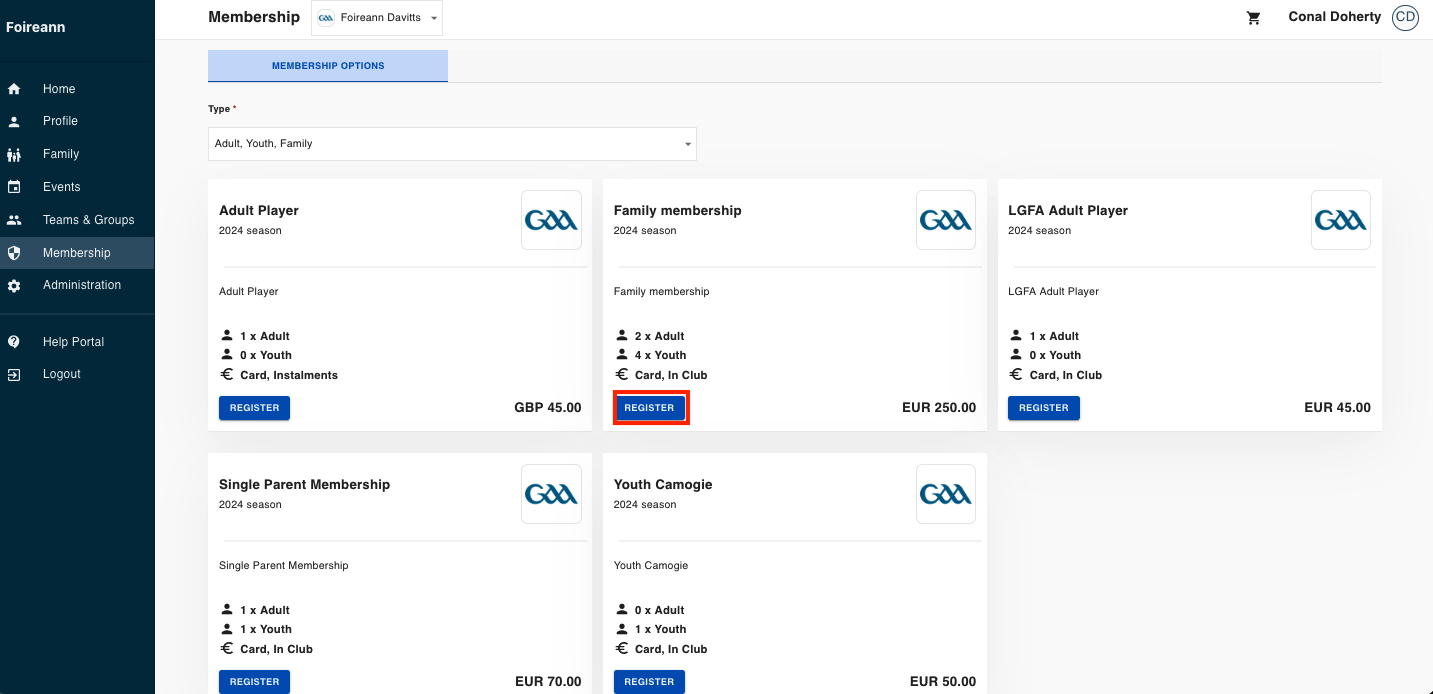Click the LGFA Adult Player card title
1433x694 pixels.
point(1068,210)
